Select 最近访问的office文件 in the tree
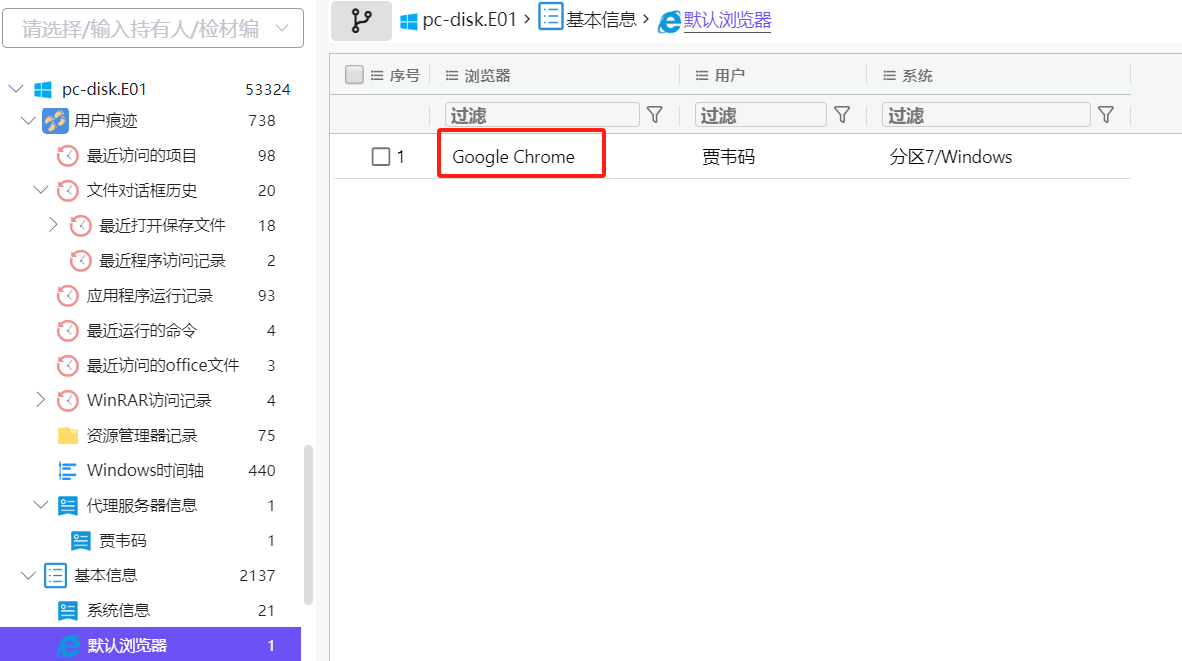The image size is (1182, 661). (x=163, y=366)
